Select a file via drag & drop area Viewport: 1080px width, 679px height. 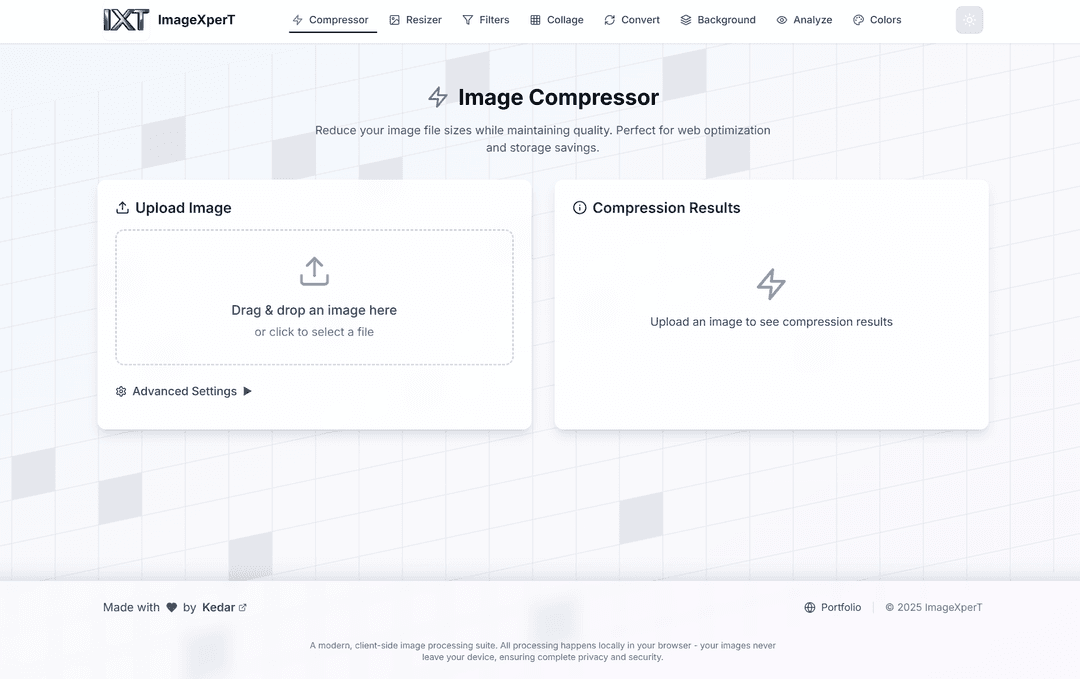click(x=314, y=297)
